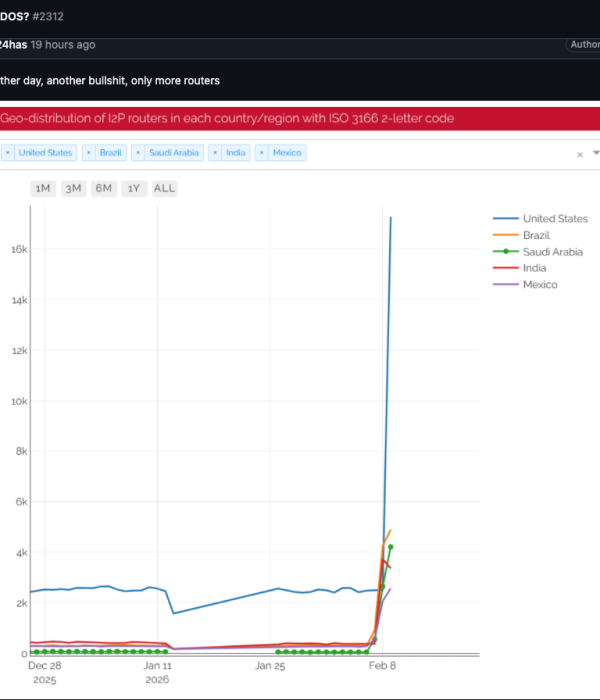Remove the India tag
Screen dimensions: 600x700
(216, 153)
